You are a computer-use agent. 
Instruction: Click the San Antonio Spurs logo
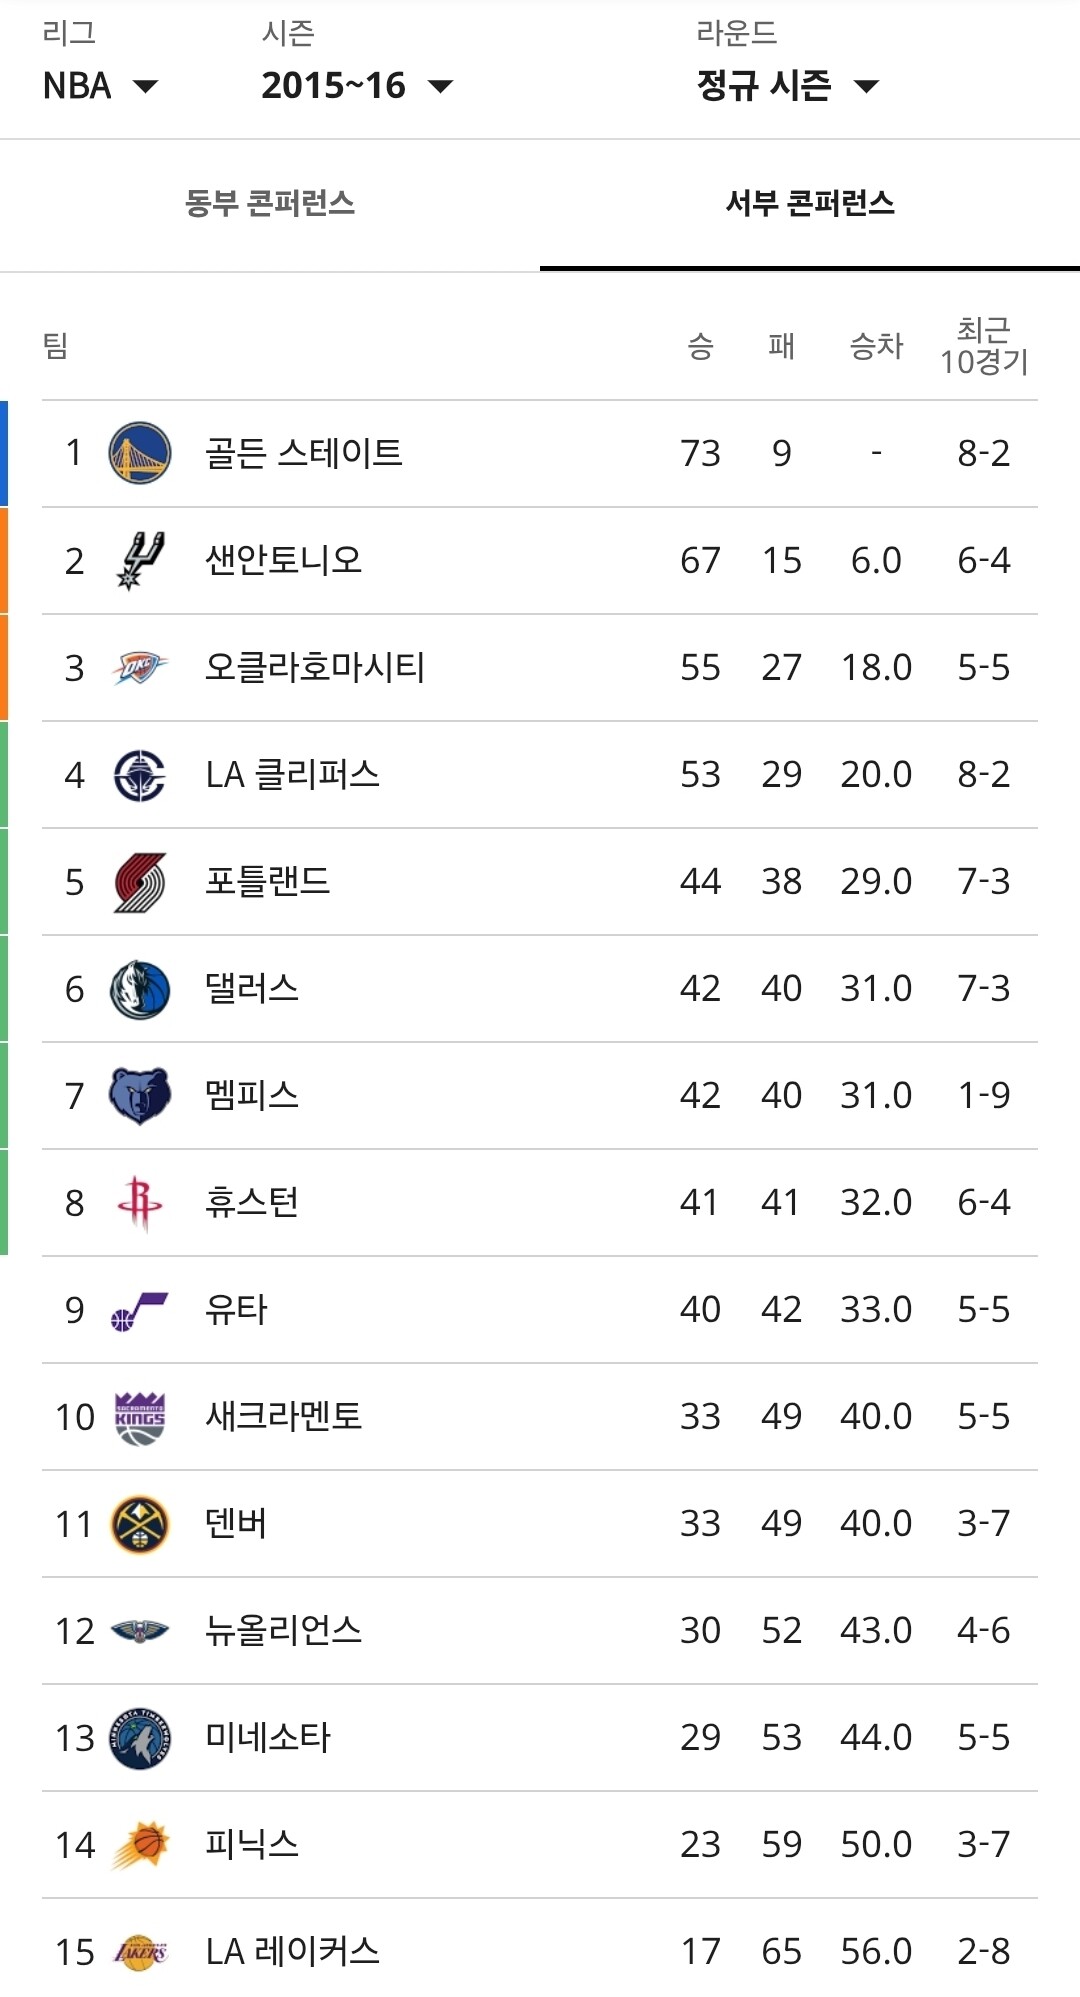point(140,560)
